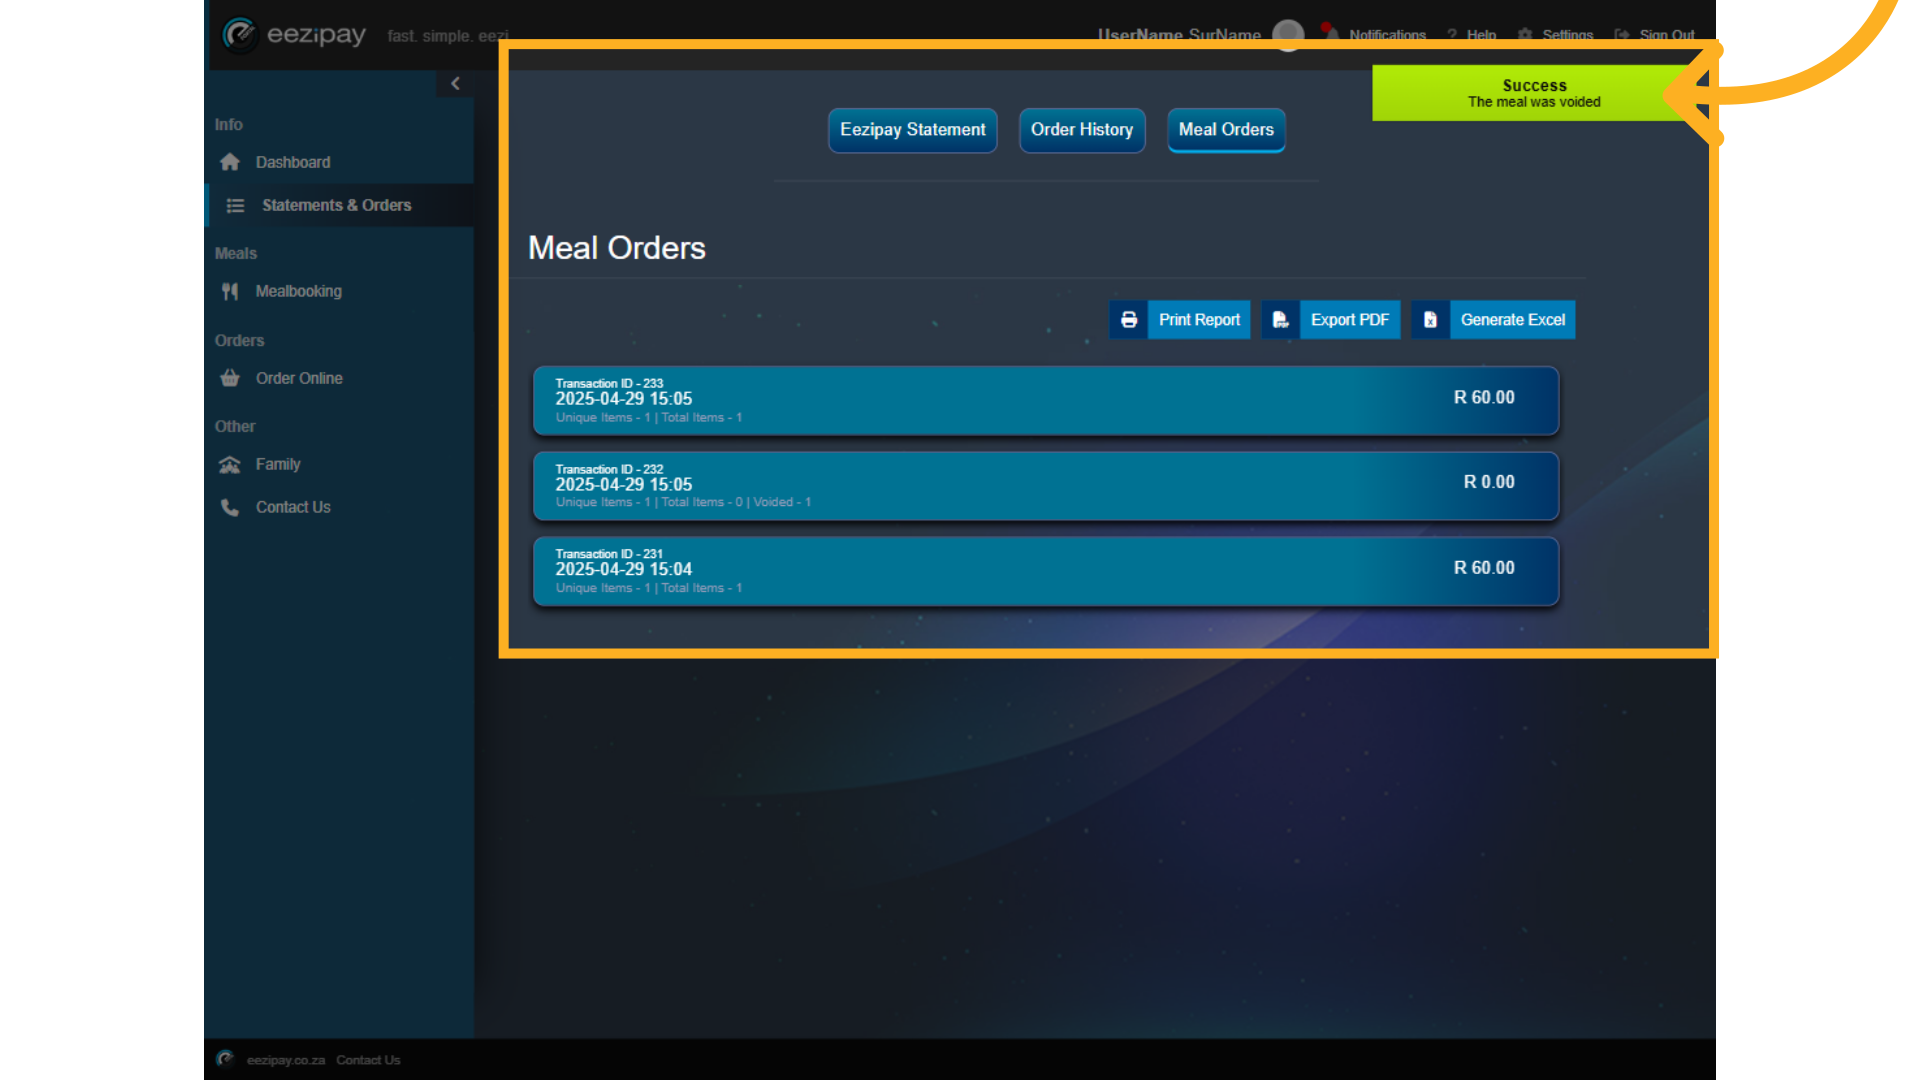Expand the Transaction ID 233 order row
This screenshot has height=1080, width=1920.
pos(1045,400)
